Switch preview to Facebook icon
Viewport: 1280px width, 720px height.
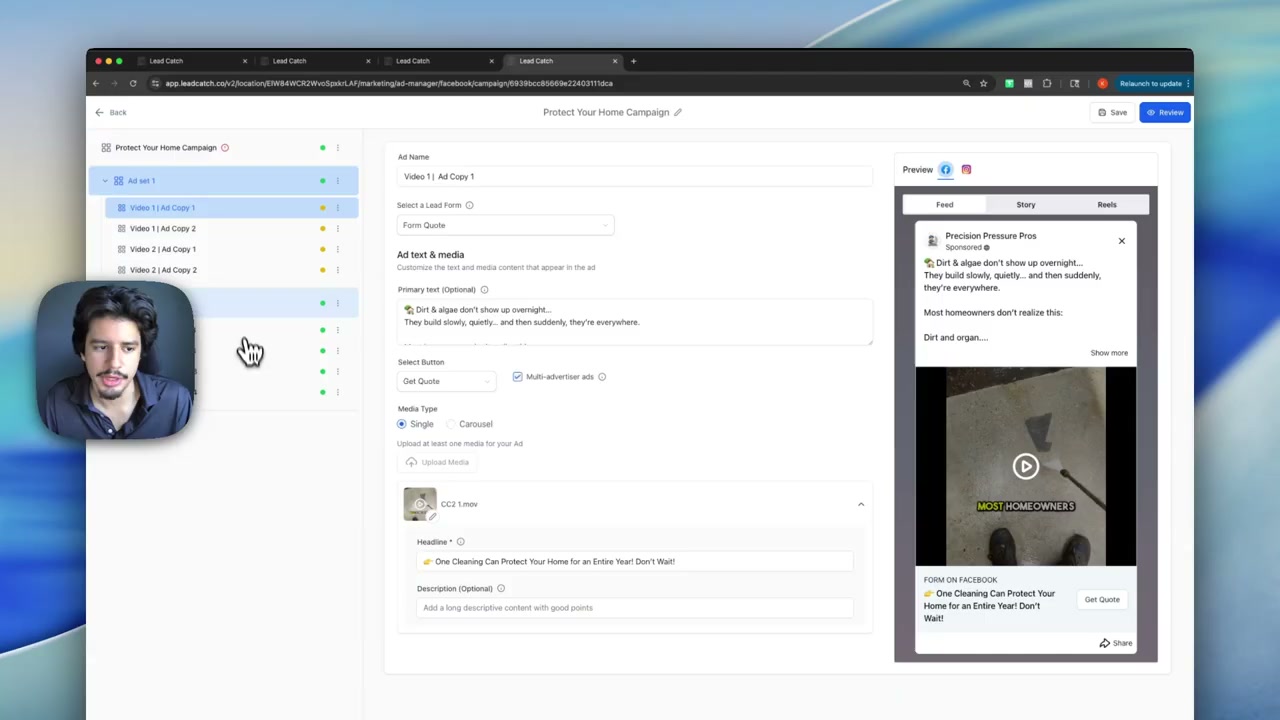(945, 170)
